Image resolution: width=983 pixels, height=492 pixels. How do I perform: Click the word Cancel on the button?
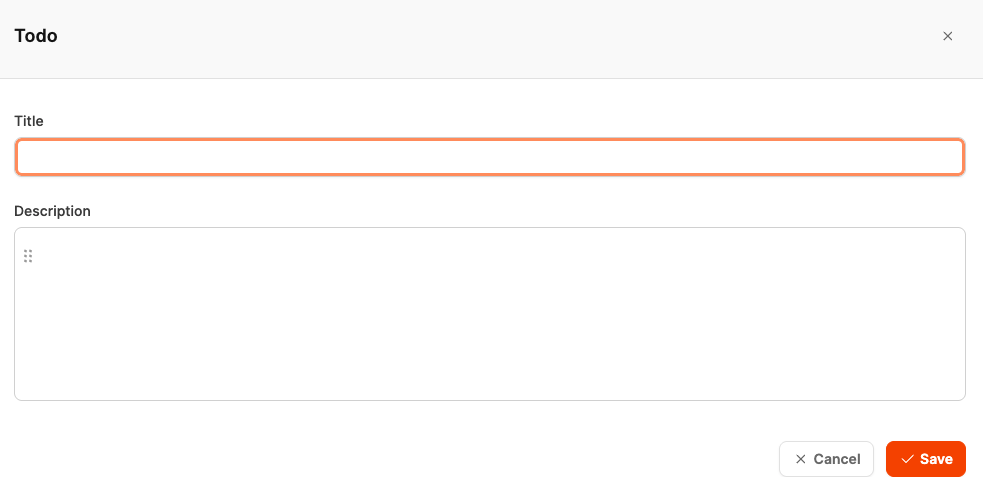[837, 459]
